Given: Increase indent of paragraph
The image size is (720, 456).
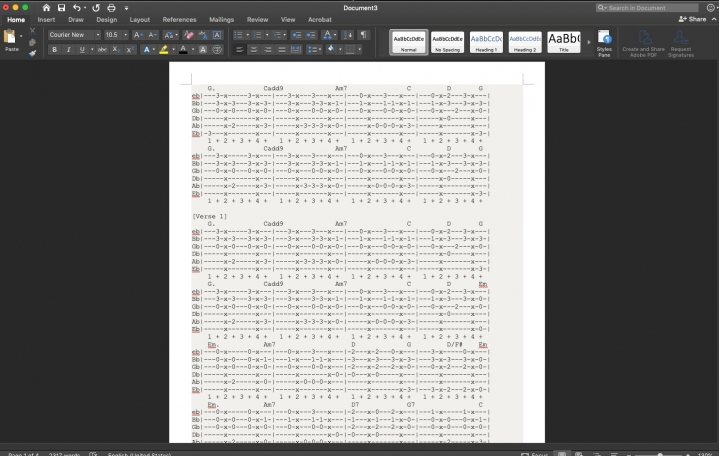Looking at the screenshot, I should pyautogui.click(x=311, y=35).
